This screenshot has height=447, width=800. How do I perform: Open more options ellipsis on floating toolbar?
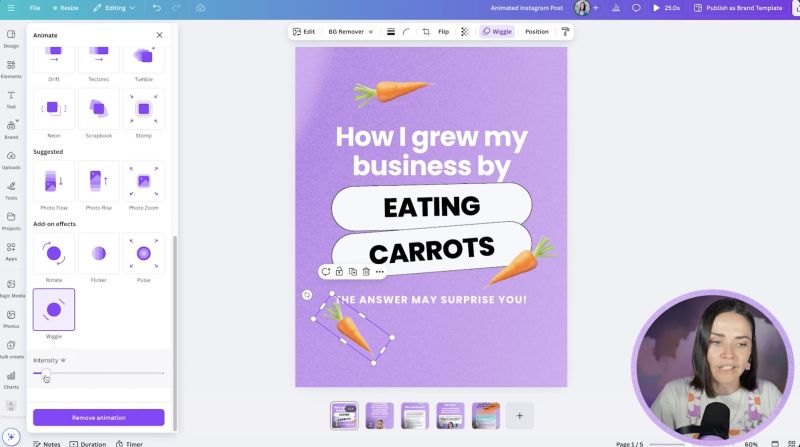[380, 271]
